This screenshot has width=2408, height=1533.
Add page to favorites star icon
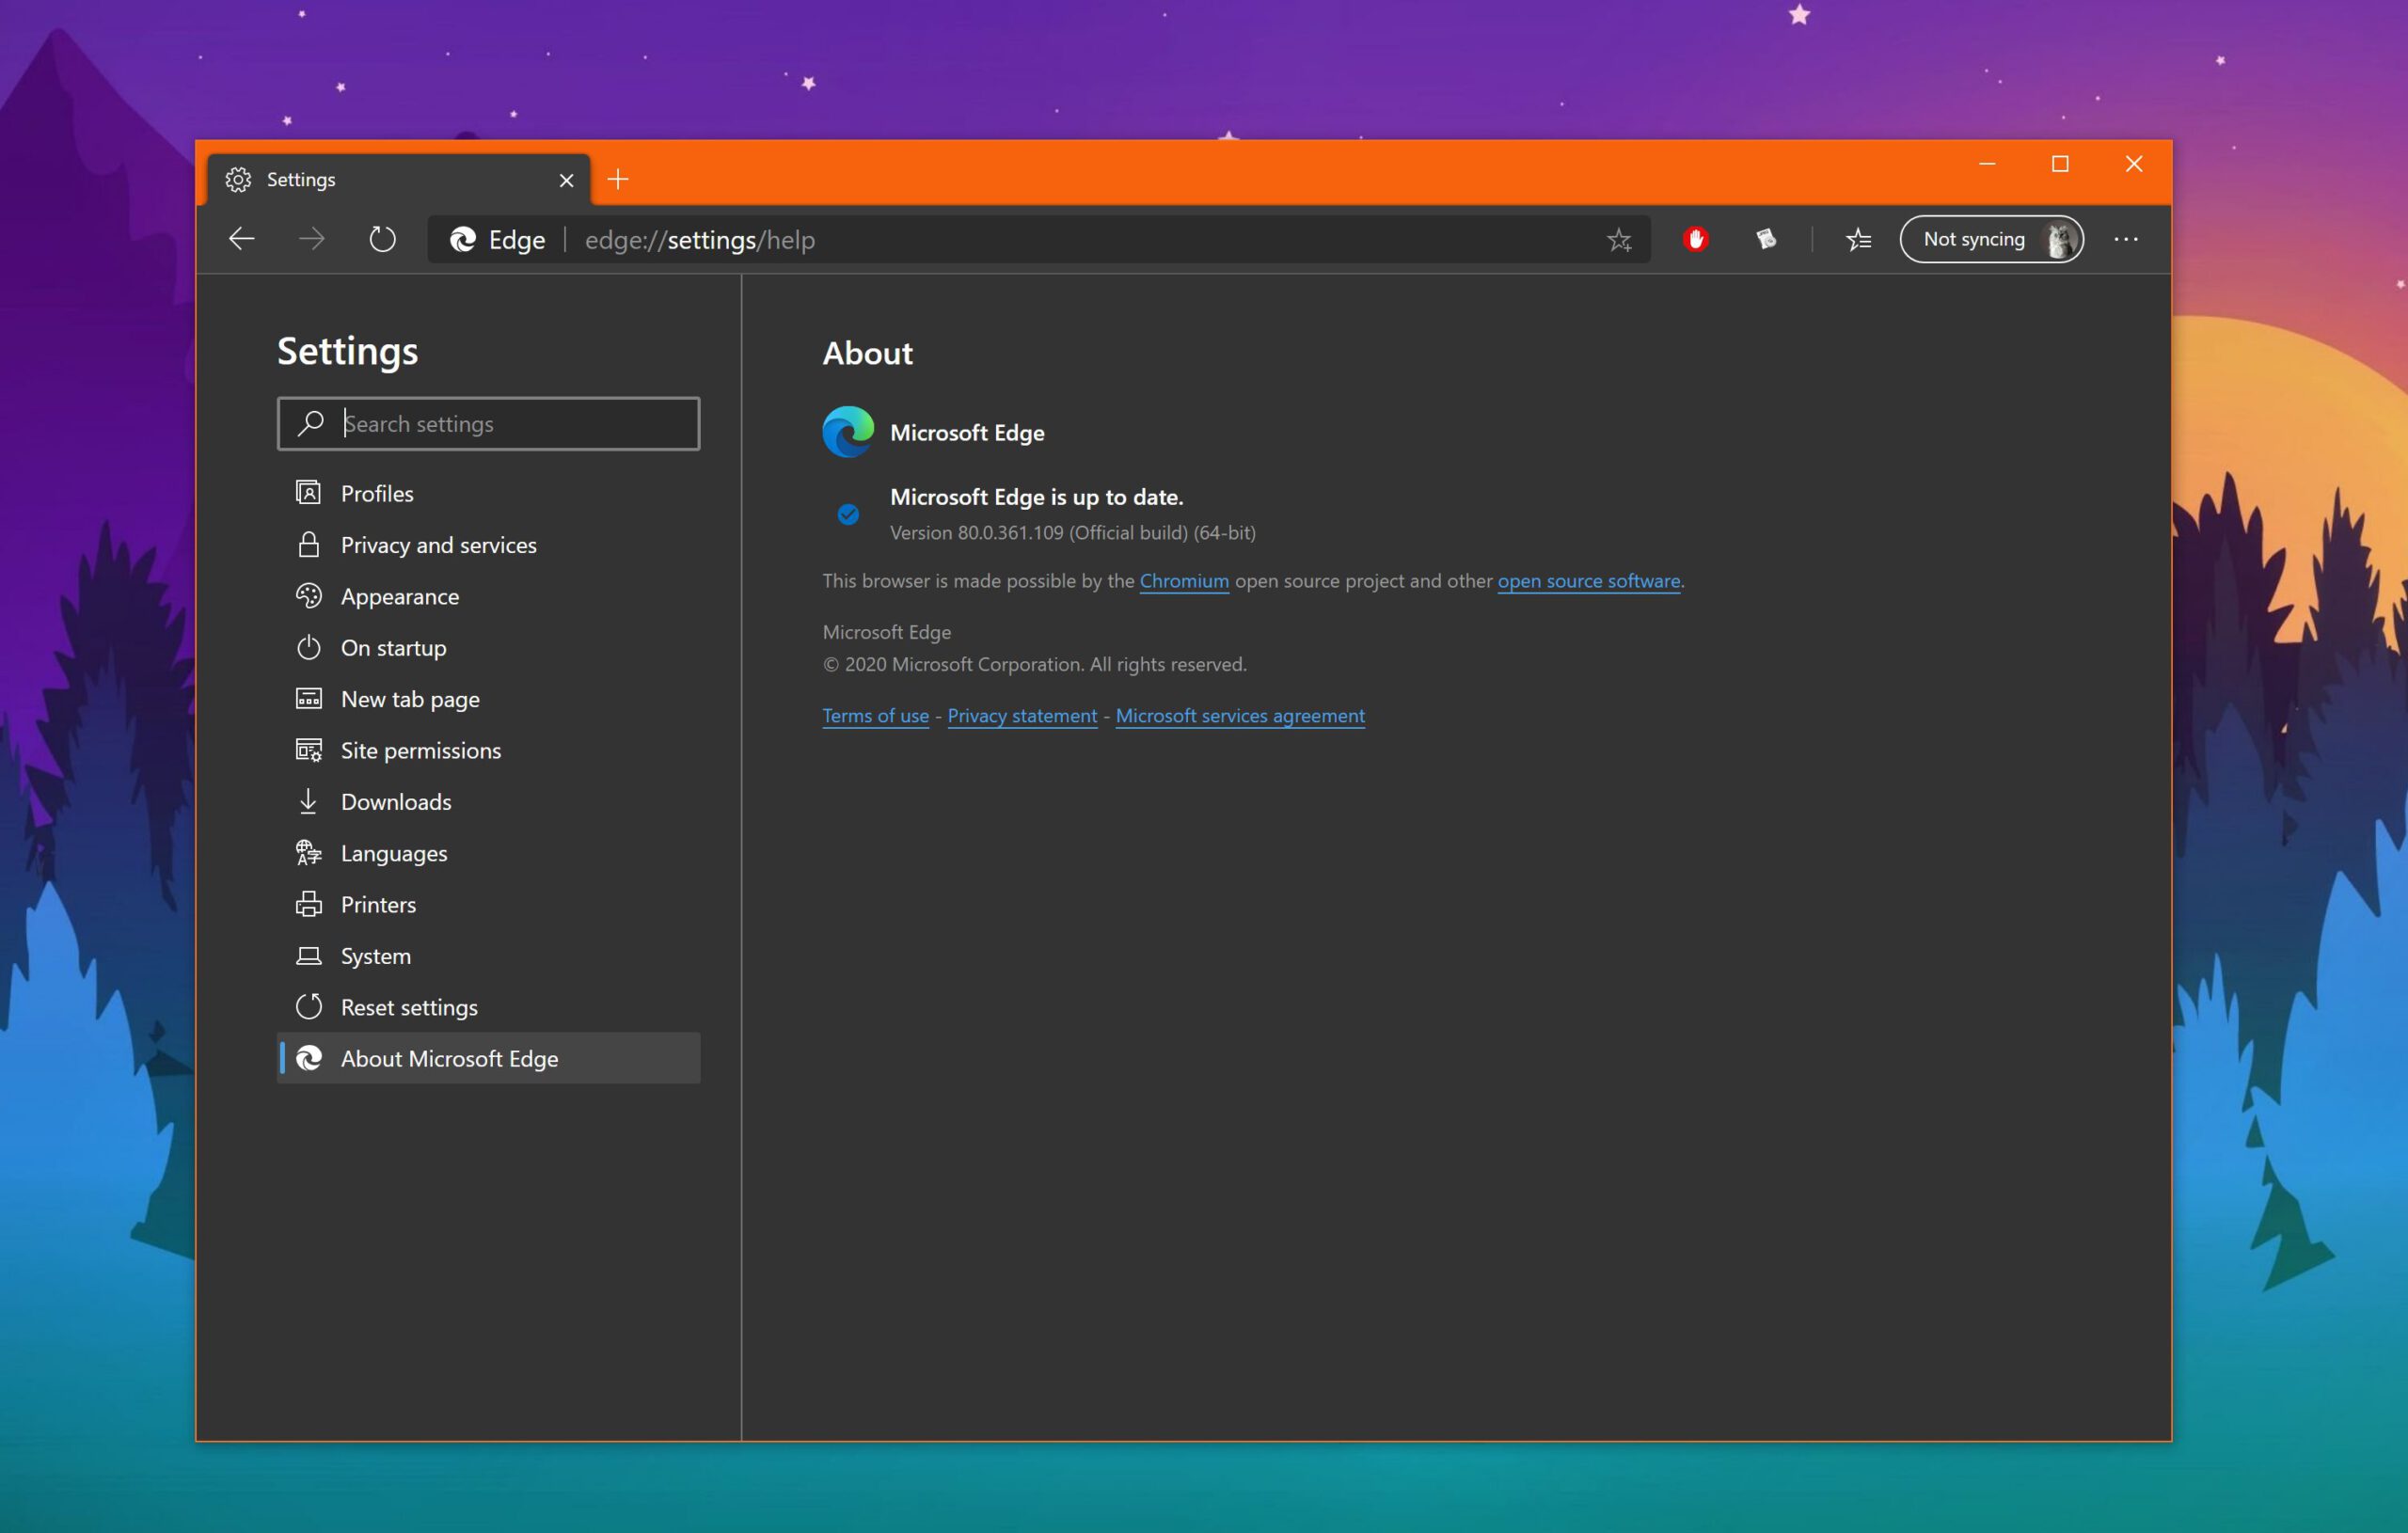tap(1619, 240)
